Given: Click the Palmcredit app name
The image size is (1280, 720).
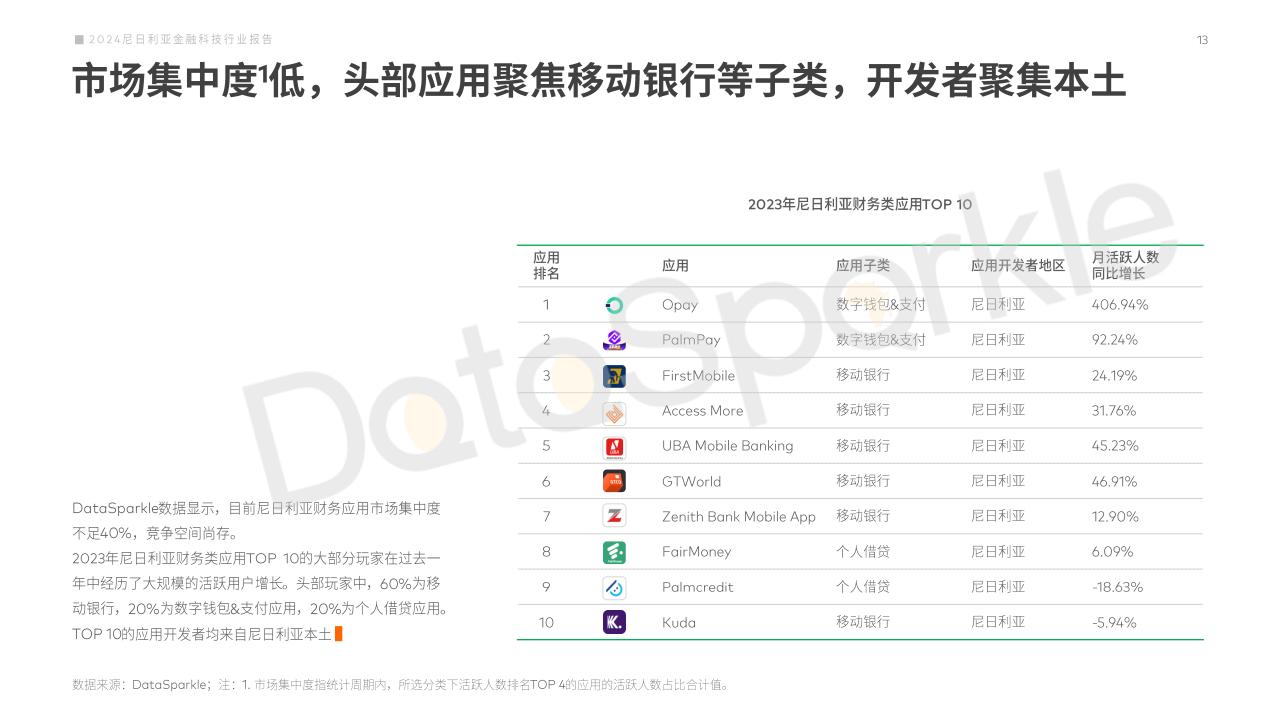Looking at the screenshot, I should [698, 587].
